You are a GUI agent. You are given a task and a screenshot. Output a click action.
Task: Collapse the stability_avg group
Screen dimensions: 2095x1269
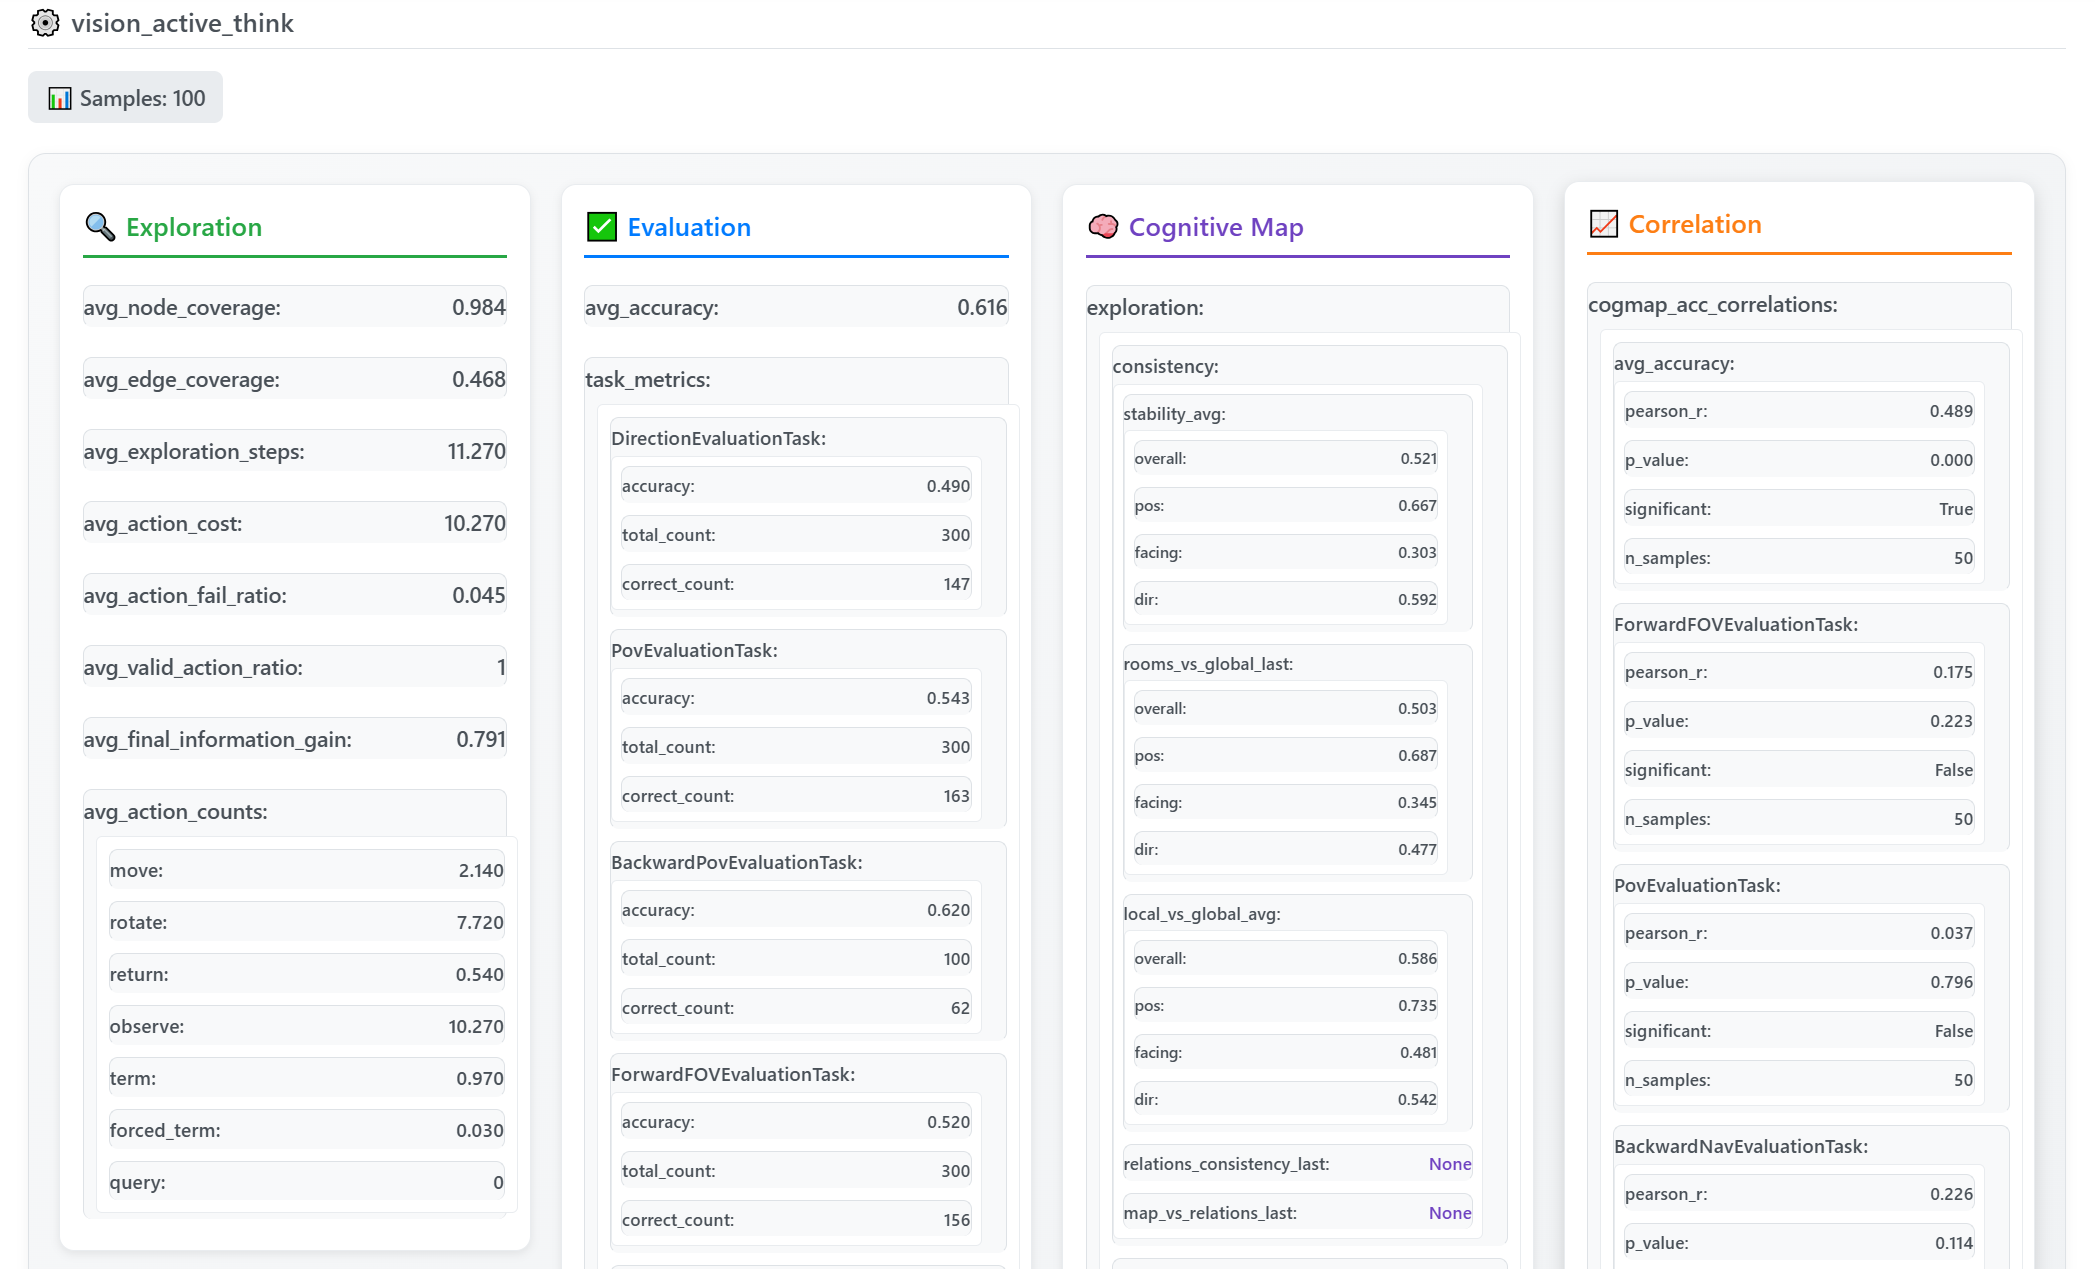(1174, 414)
